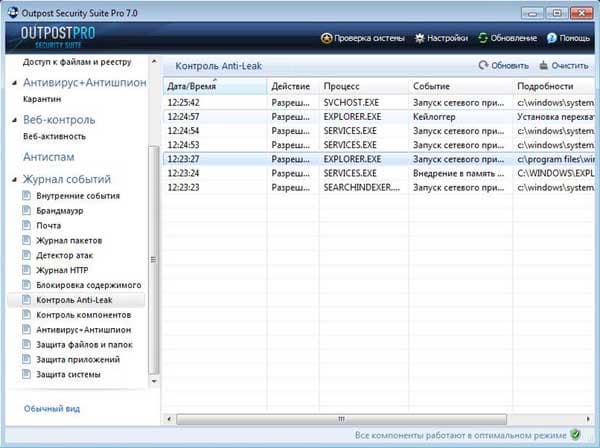Viewport: 600px width, 448px height.
Task: Select the Антиспам section
Action: point(49,157)
